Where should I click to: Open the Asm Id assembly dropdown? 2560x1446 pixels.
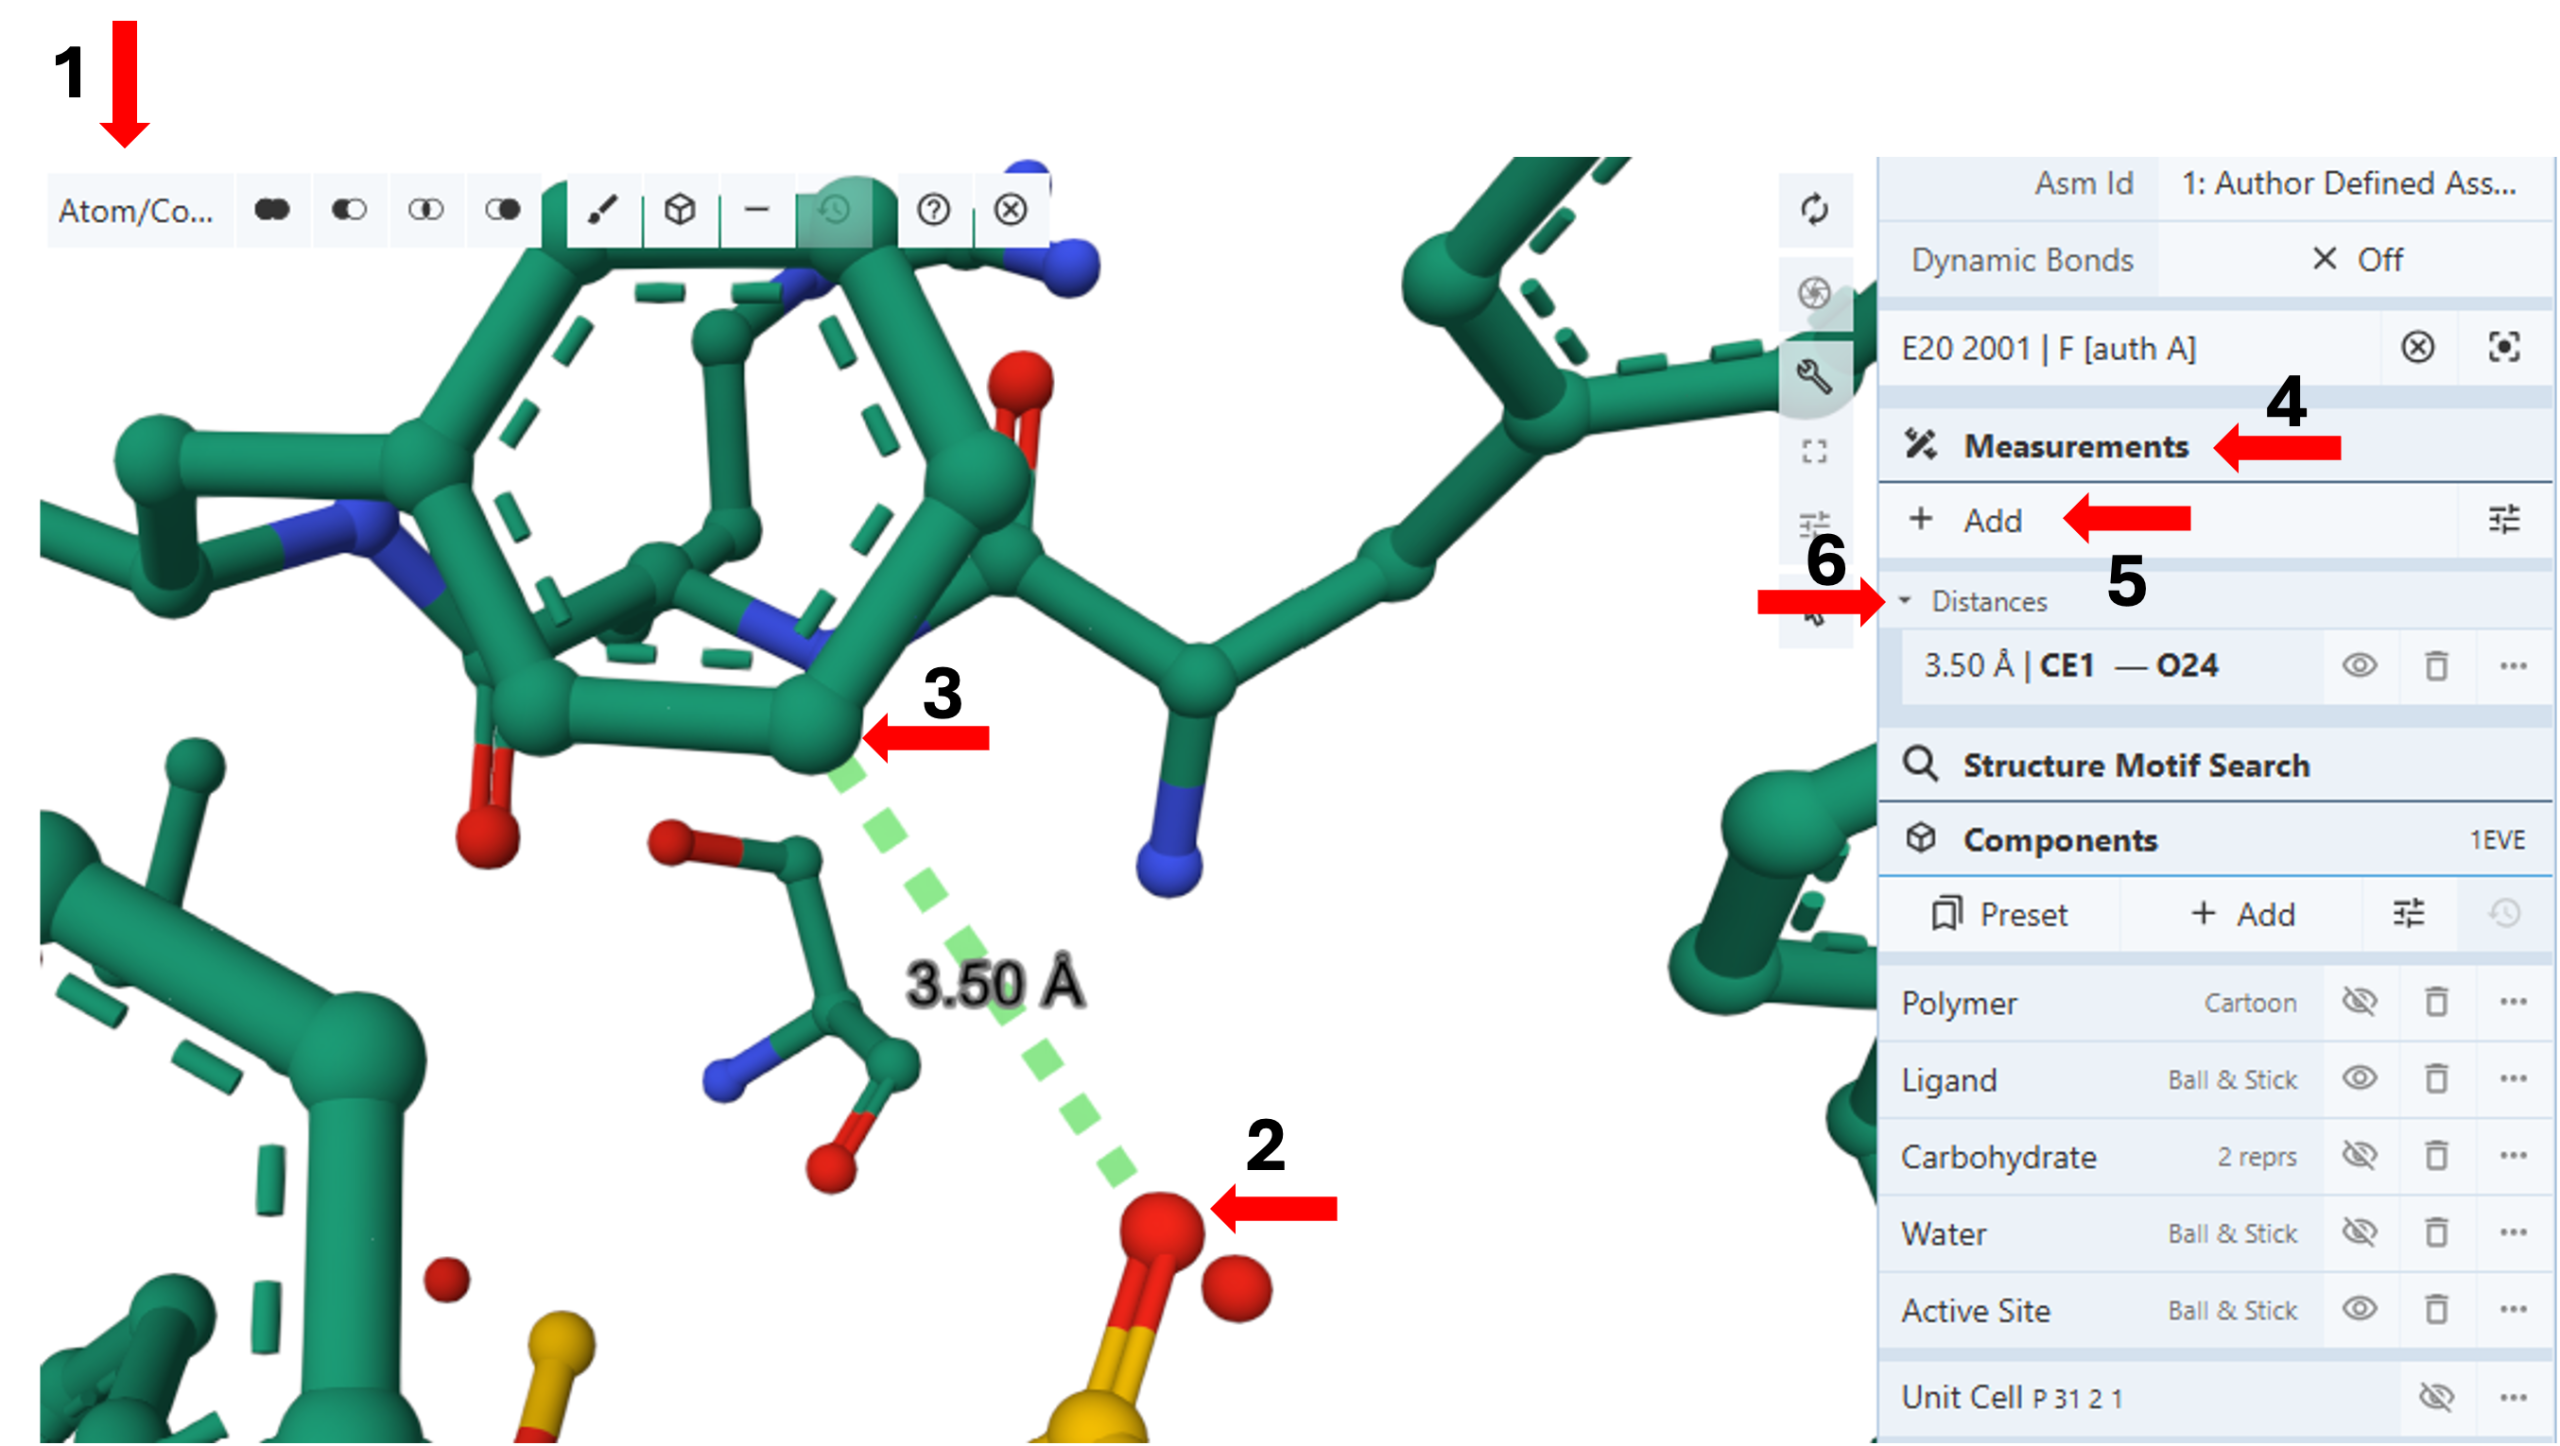(x=2348, y=184)
